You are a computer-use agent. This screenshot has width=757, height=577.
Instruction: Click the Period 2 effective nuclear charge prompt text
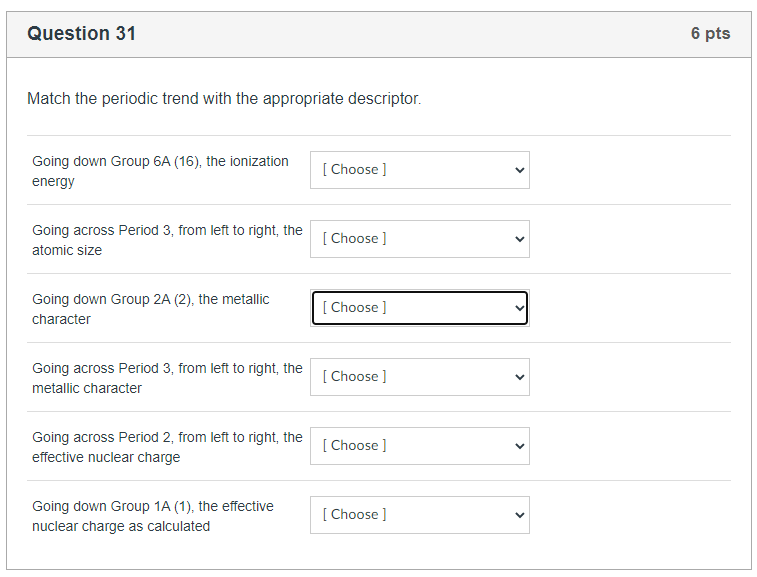click(x=167, y=447)
